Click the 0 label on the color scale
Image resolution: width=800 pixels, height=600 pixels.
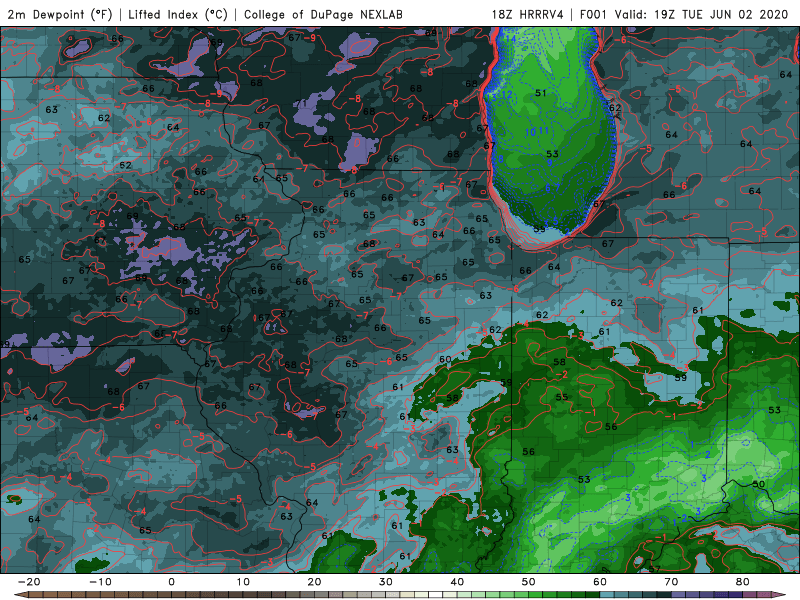pyautogui.click(x=171, y=582)
